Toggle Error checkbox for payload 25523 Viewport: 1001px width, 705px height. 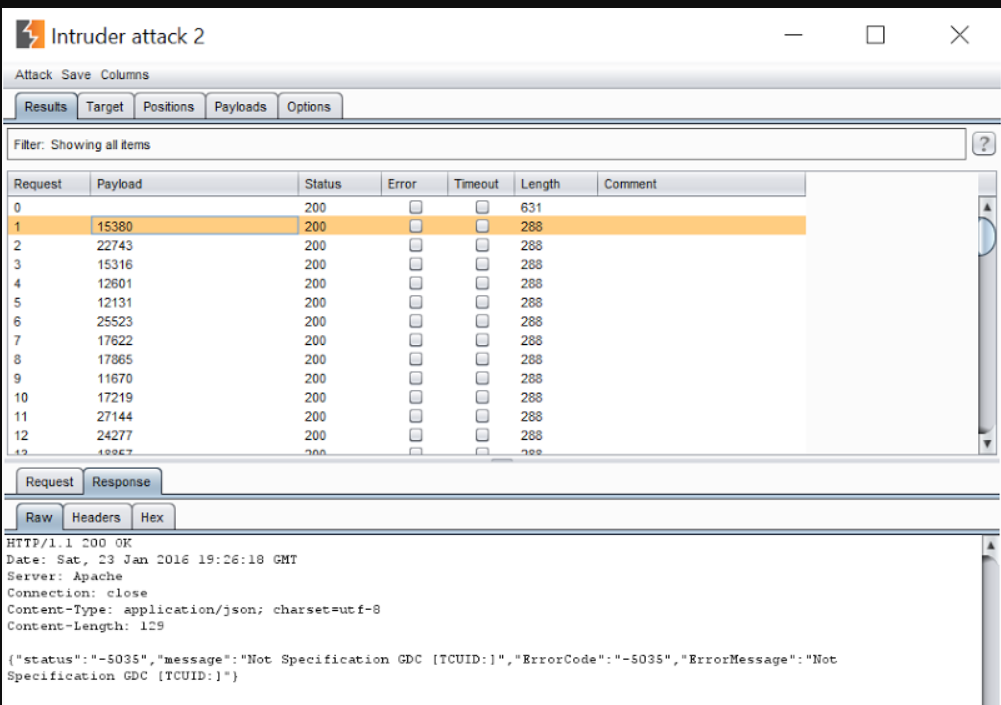pos(416,321)
